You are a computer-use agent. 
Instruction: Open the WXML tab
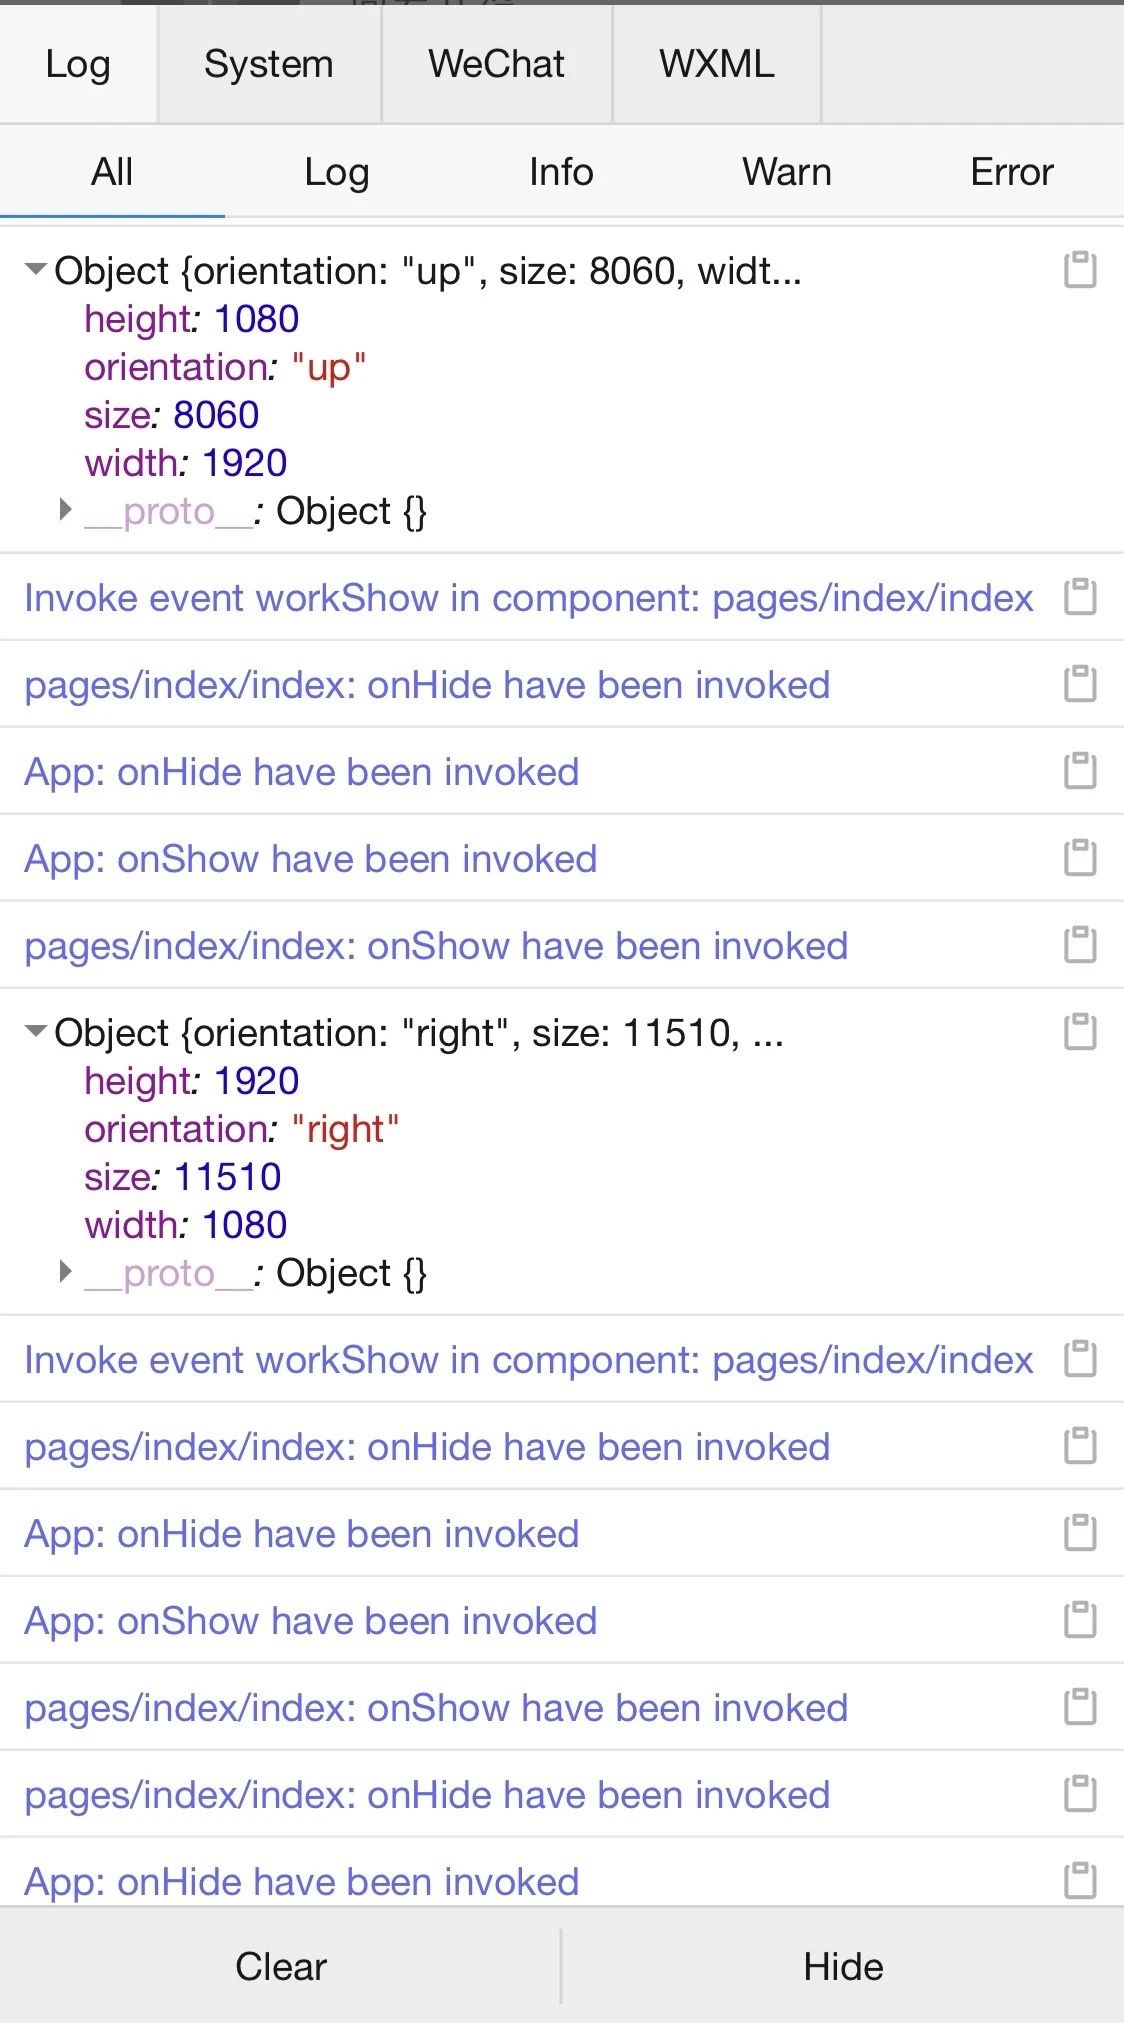pos(717,64)
